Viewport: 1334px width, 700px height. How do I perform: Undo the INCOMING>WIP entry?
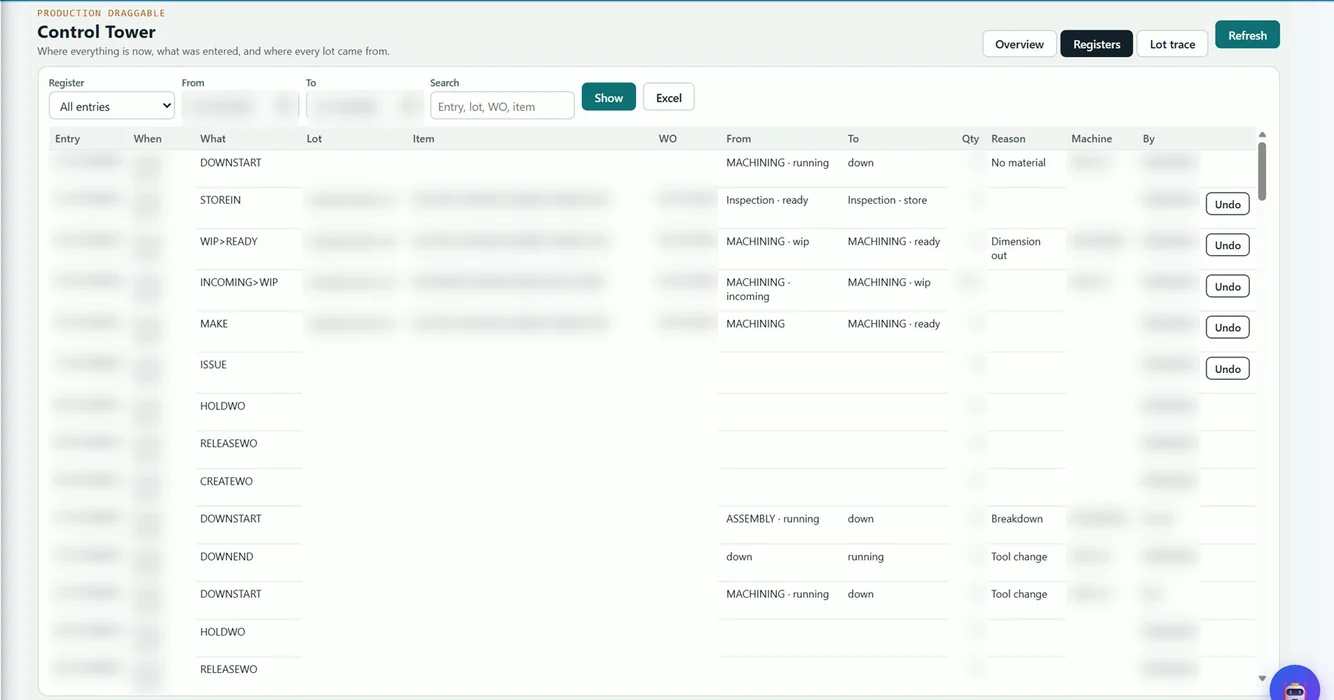point(1227,287)
